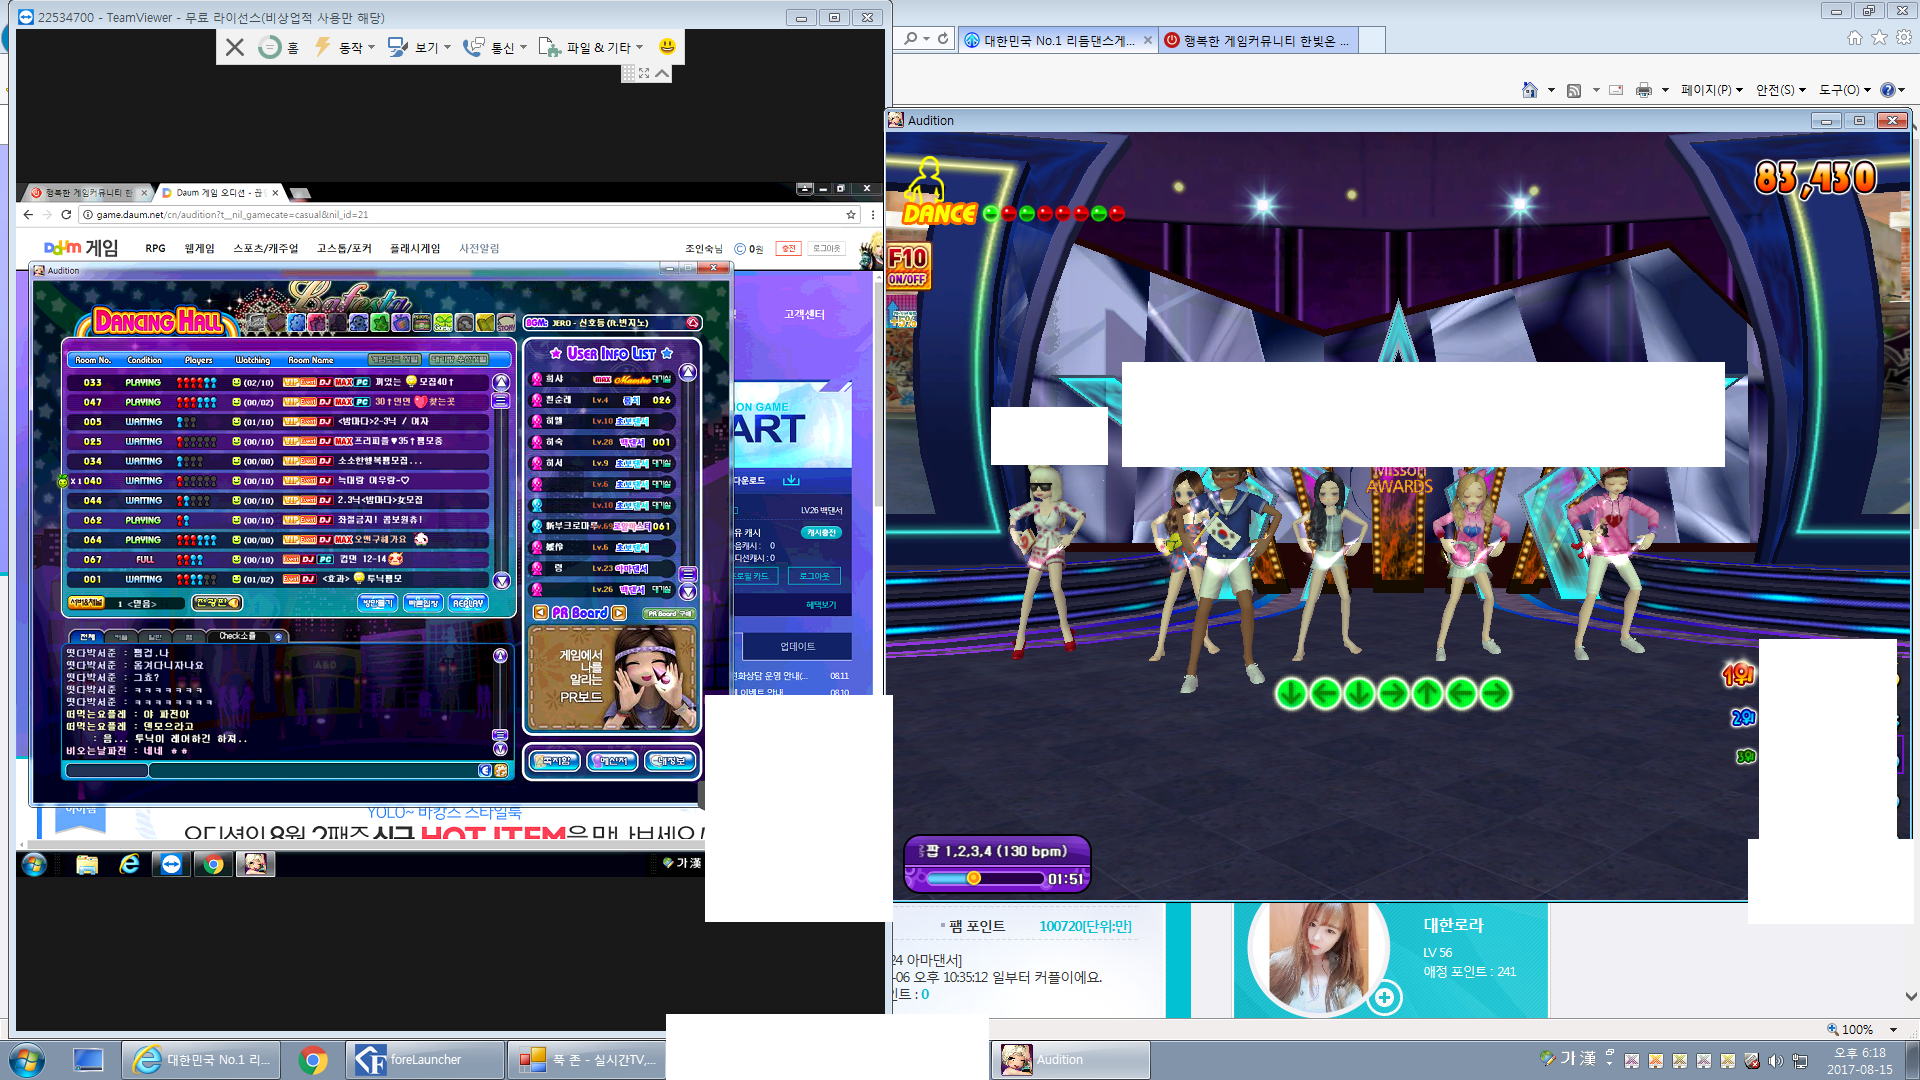Open the IE tools gear icon

tap(1904, 38)
